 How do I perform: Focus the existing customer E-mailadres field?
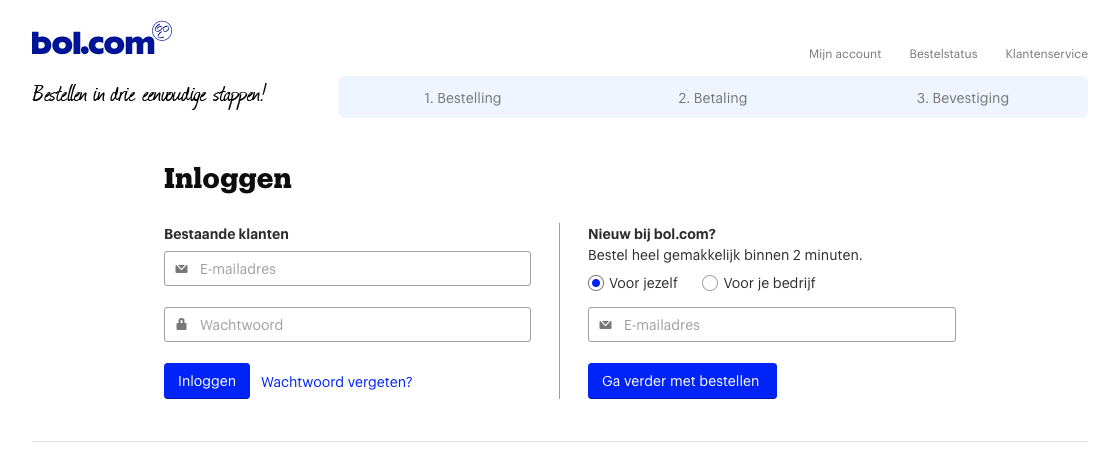(x=360, y=269)
